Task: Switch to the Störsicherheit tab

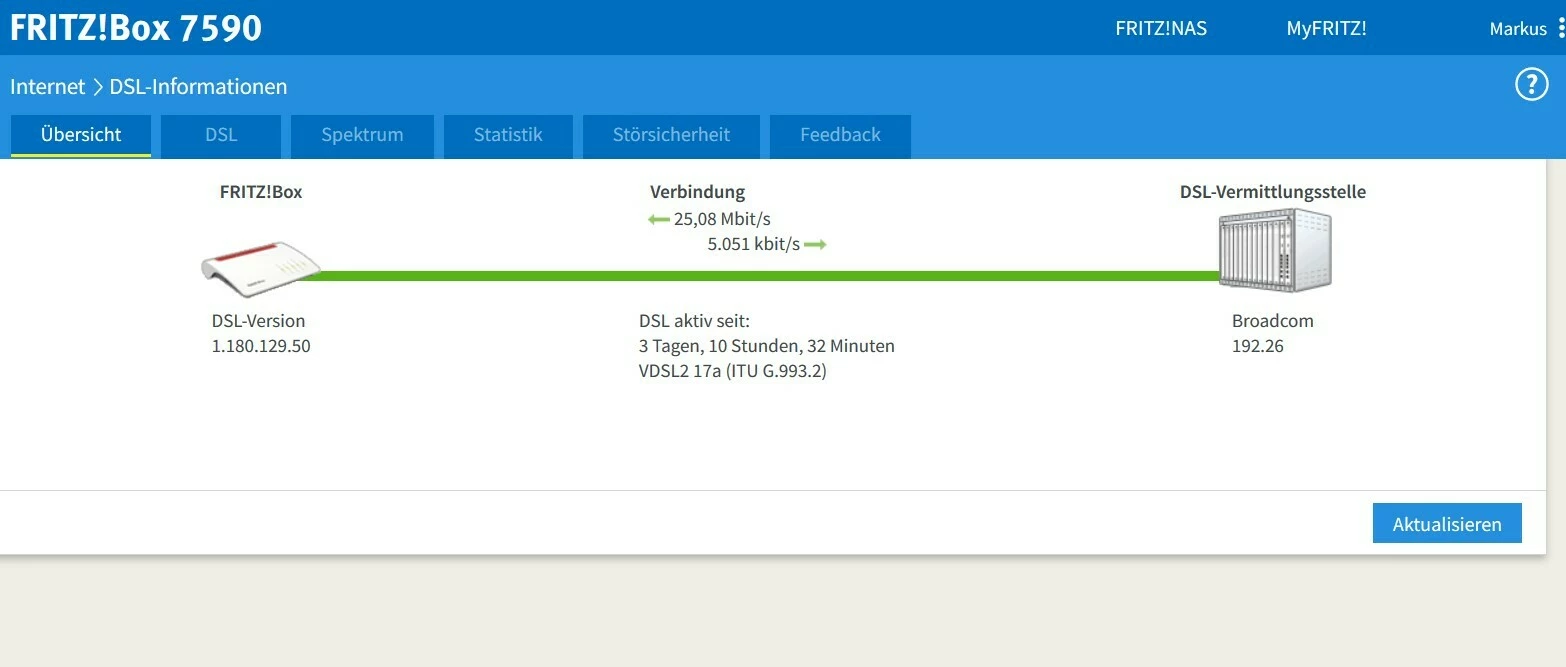Action: point(671,135)
